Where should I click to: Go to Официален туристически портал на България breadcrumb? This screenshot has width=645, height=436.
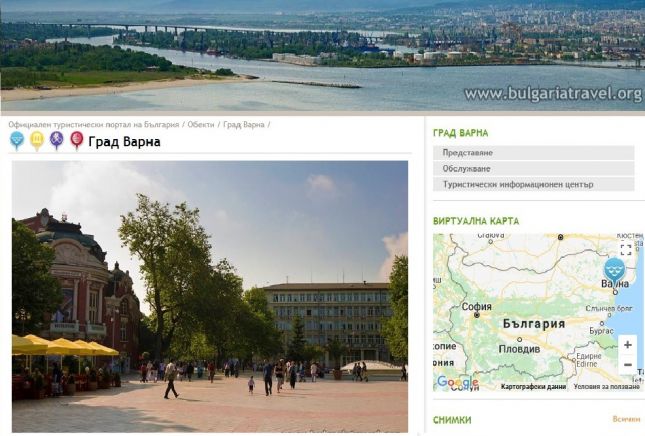click(x=94, y=124)
